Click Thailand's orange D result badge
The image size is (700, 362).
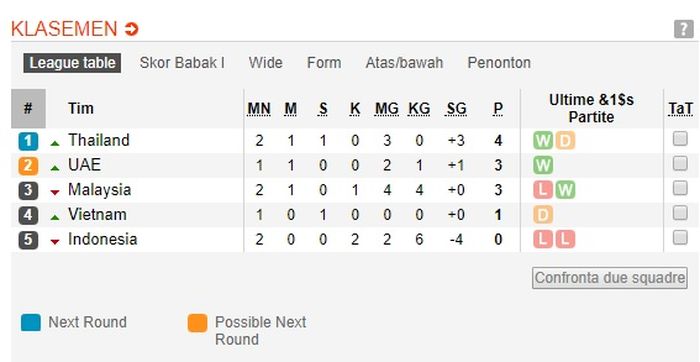click(x=565, y=141)
